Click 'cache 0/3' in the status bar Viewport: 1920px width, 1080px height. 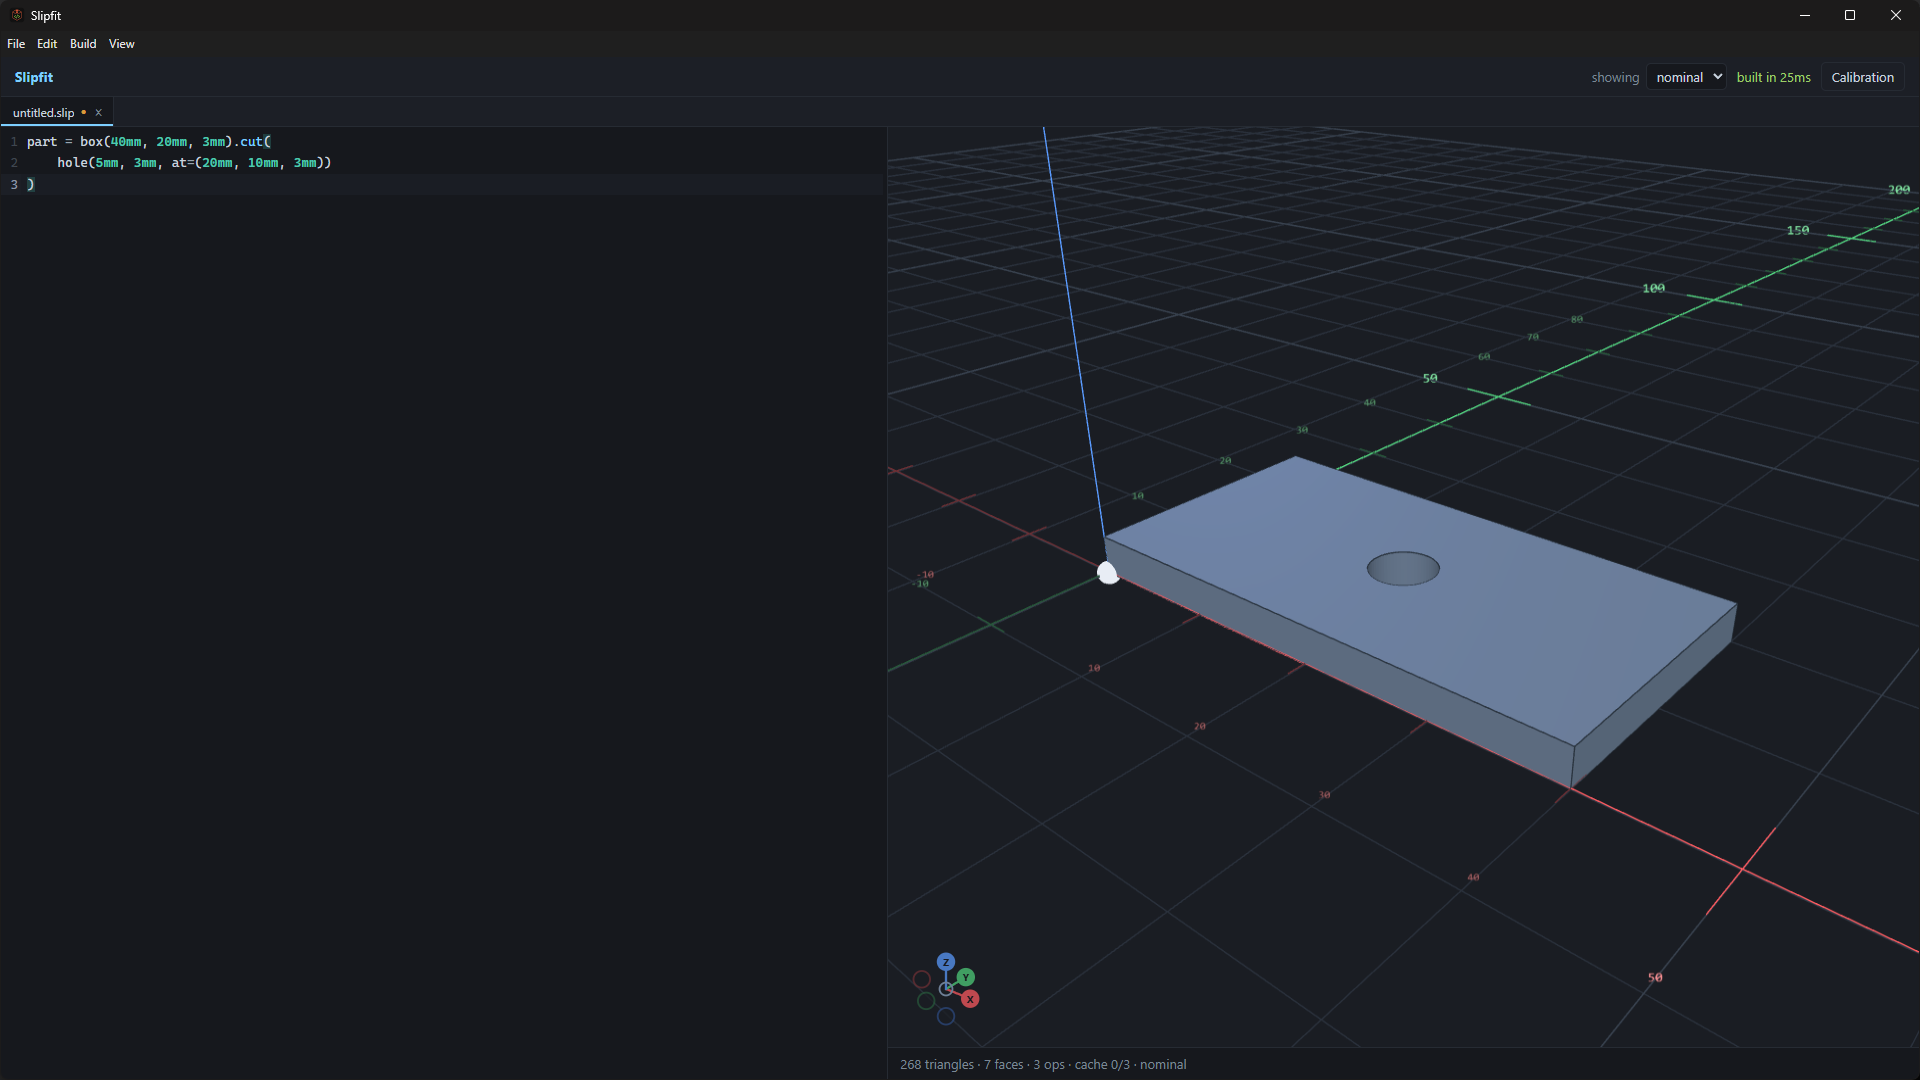pyautogui.click(x=1102, y=1065)
